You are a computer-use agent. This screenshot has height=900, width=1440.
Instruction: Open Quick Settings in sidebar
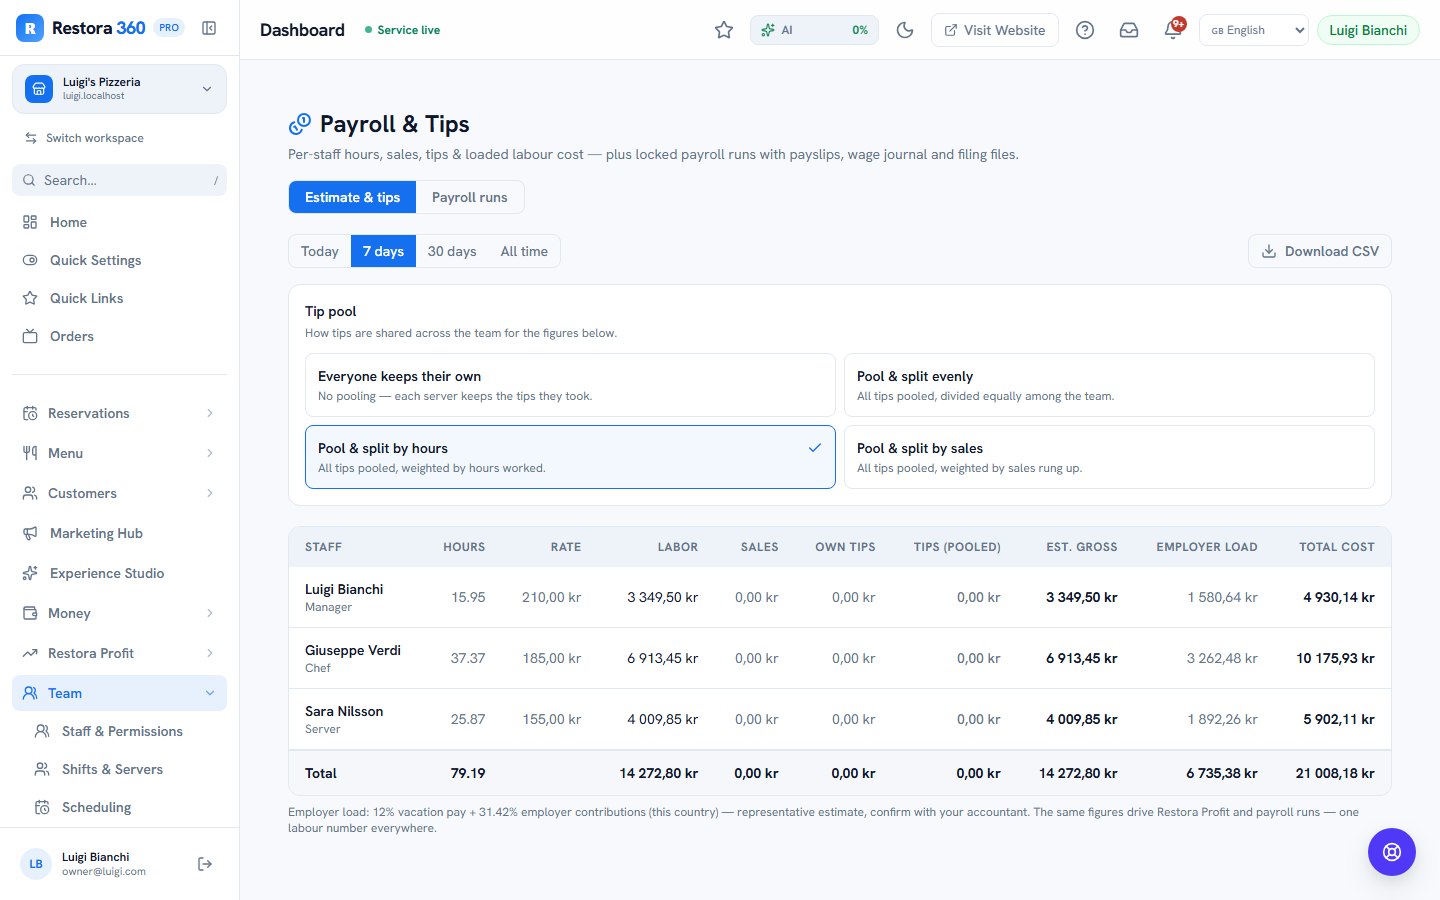coord(120,260)
